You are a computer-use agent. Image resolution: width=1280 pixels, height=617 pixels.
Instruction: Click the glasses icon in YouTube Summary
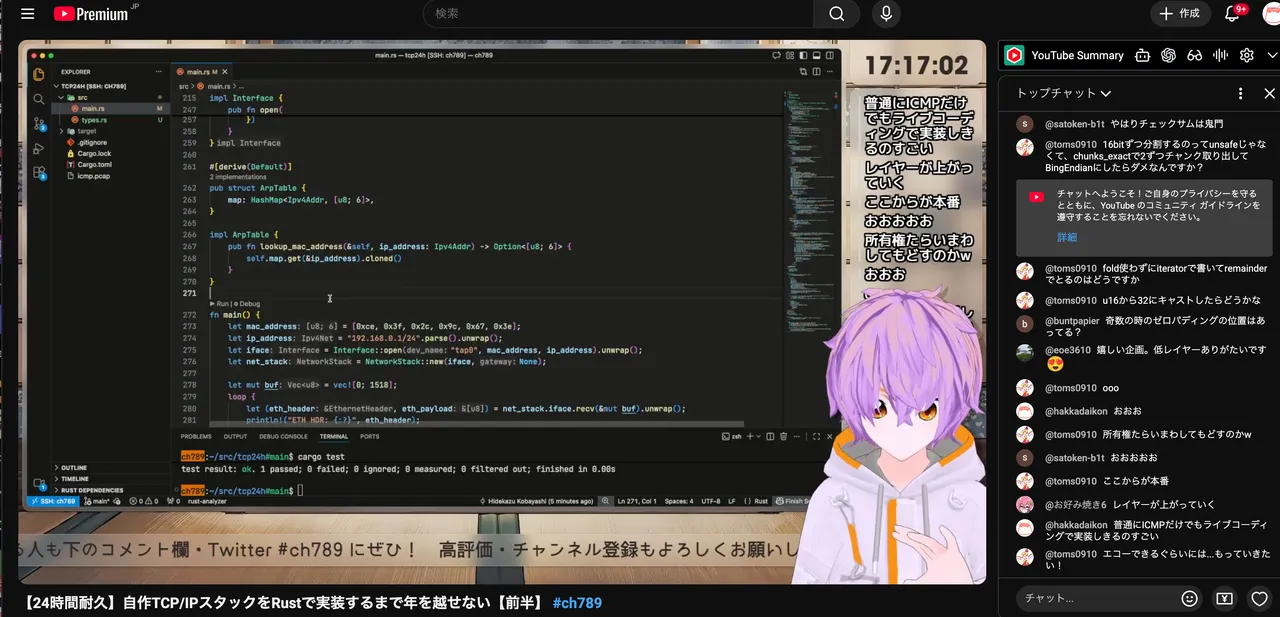pos(1194,56)
